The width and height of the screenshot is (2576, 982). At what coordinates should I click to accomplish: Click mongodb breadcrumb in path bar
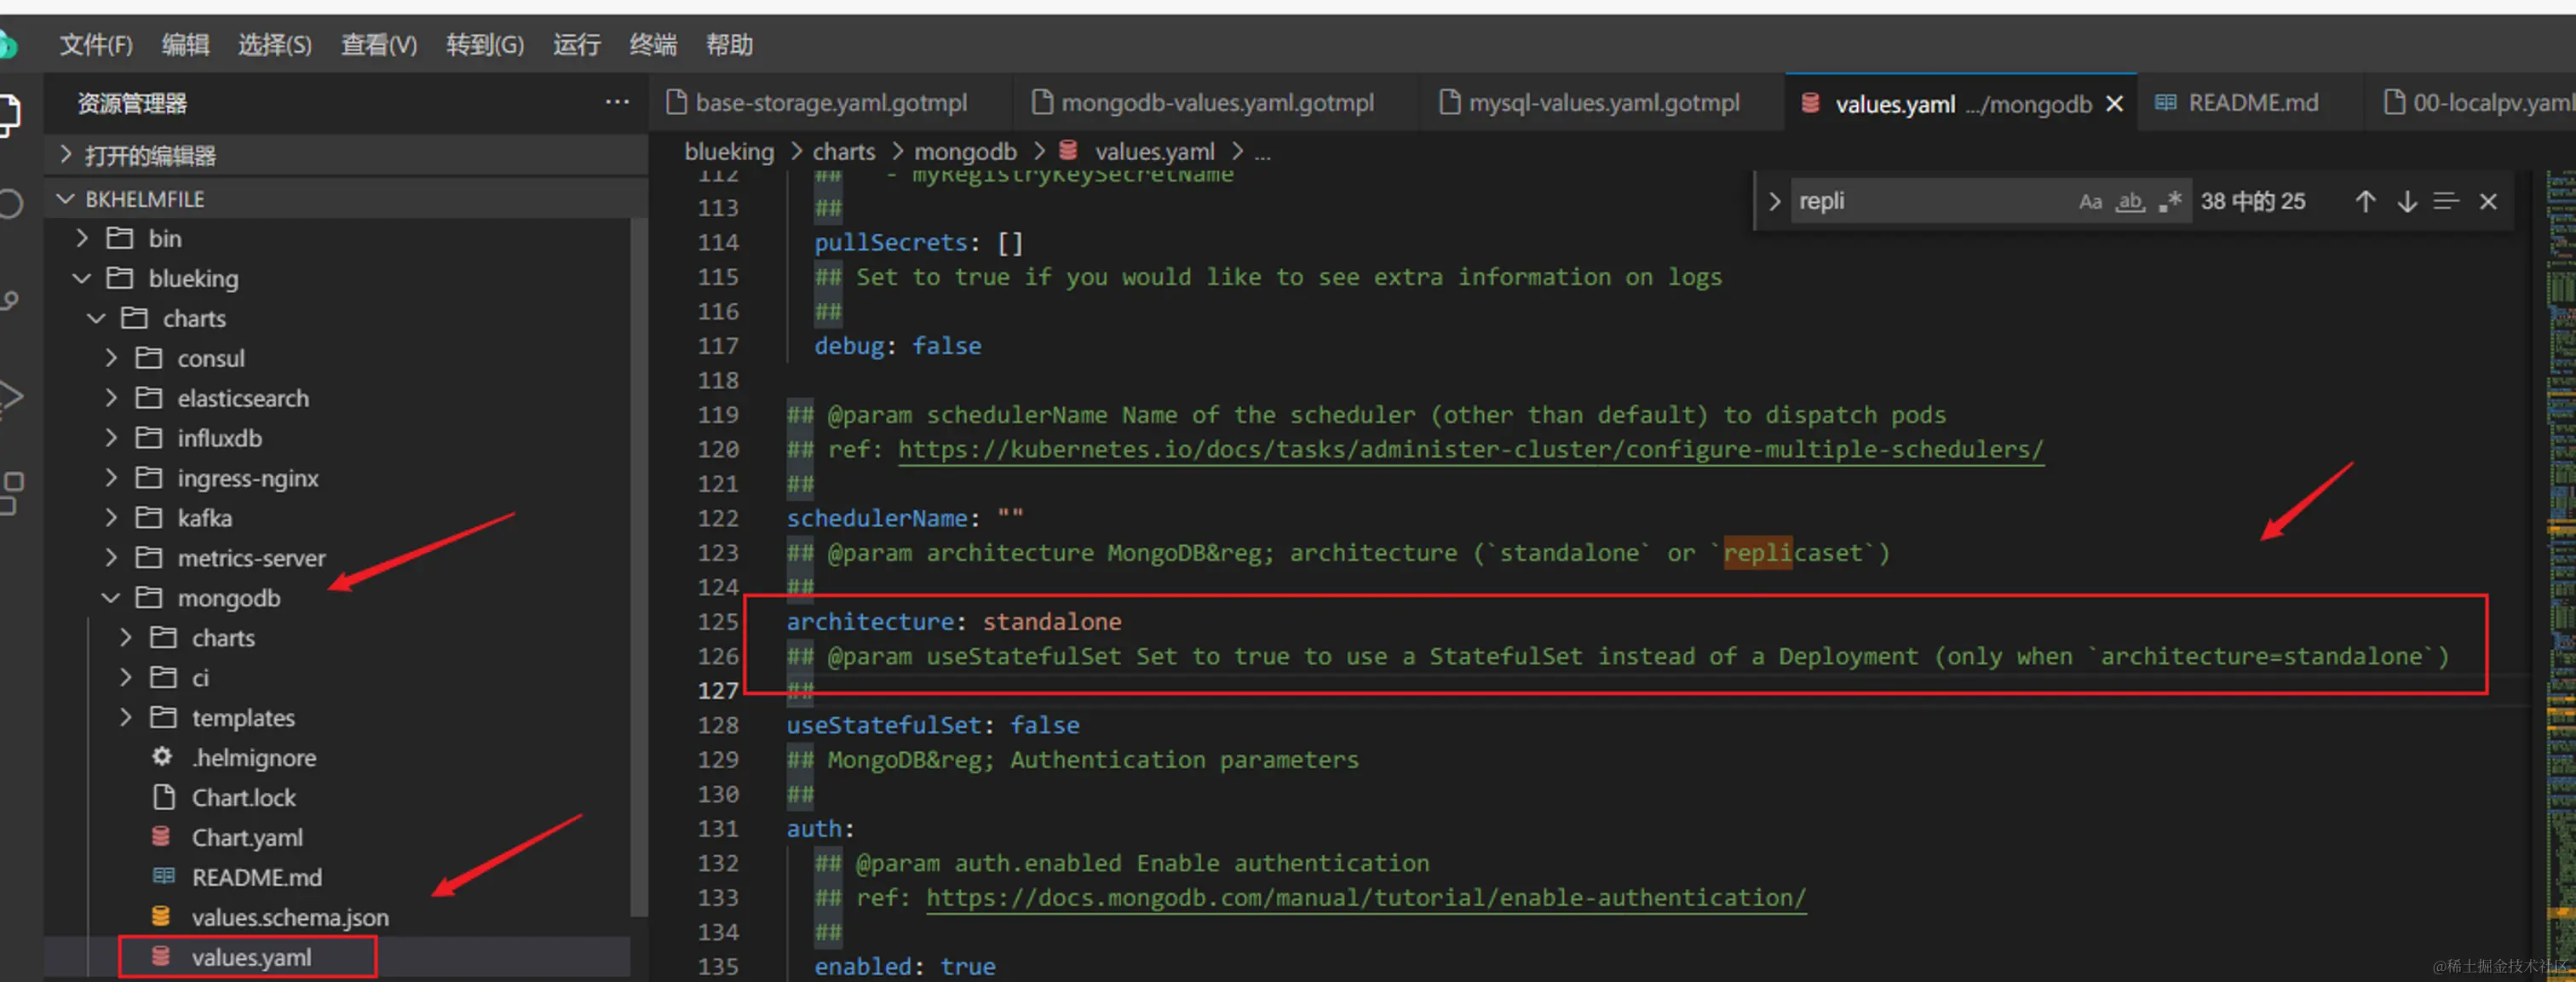(x=964, y=152)
